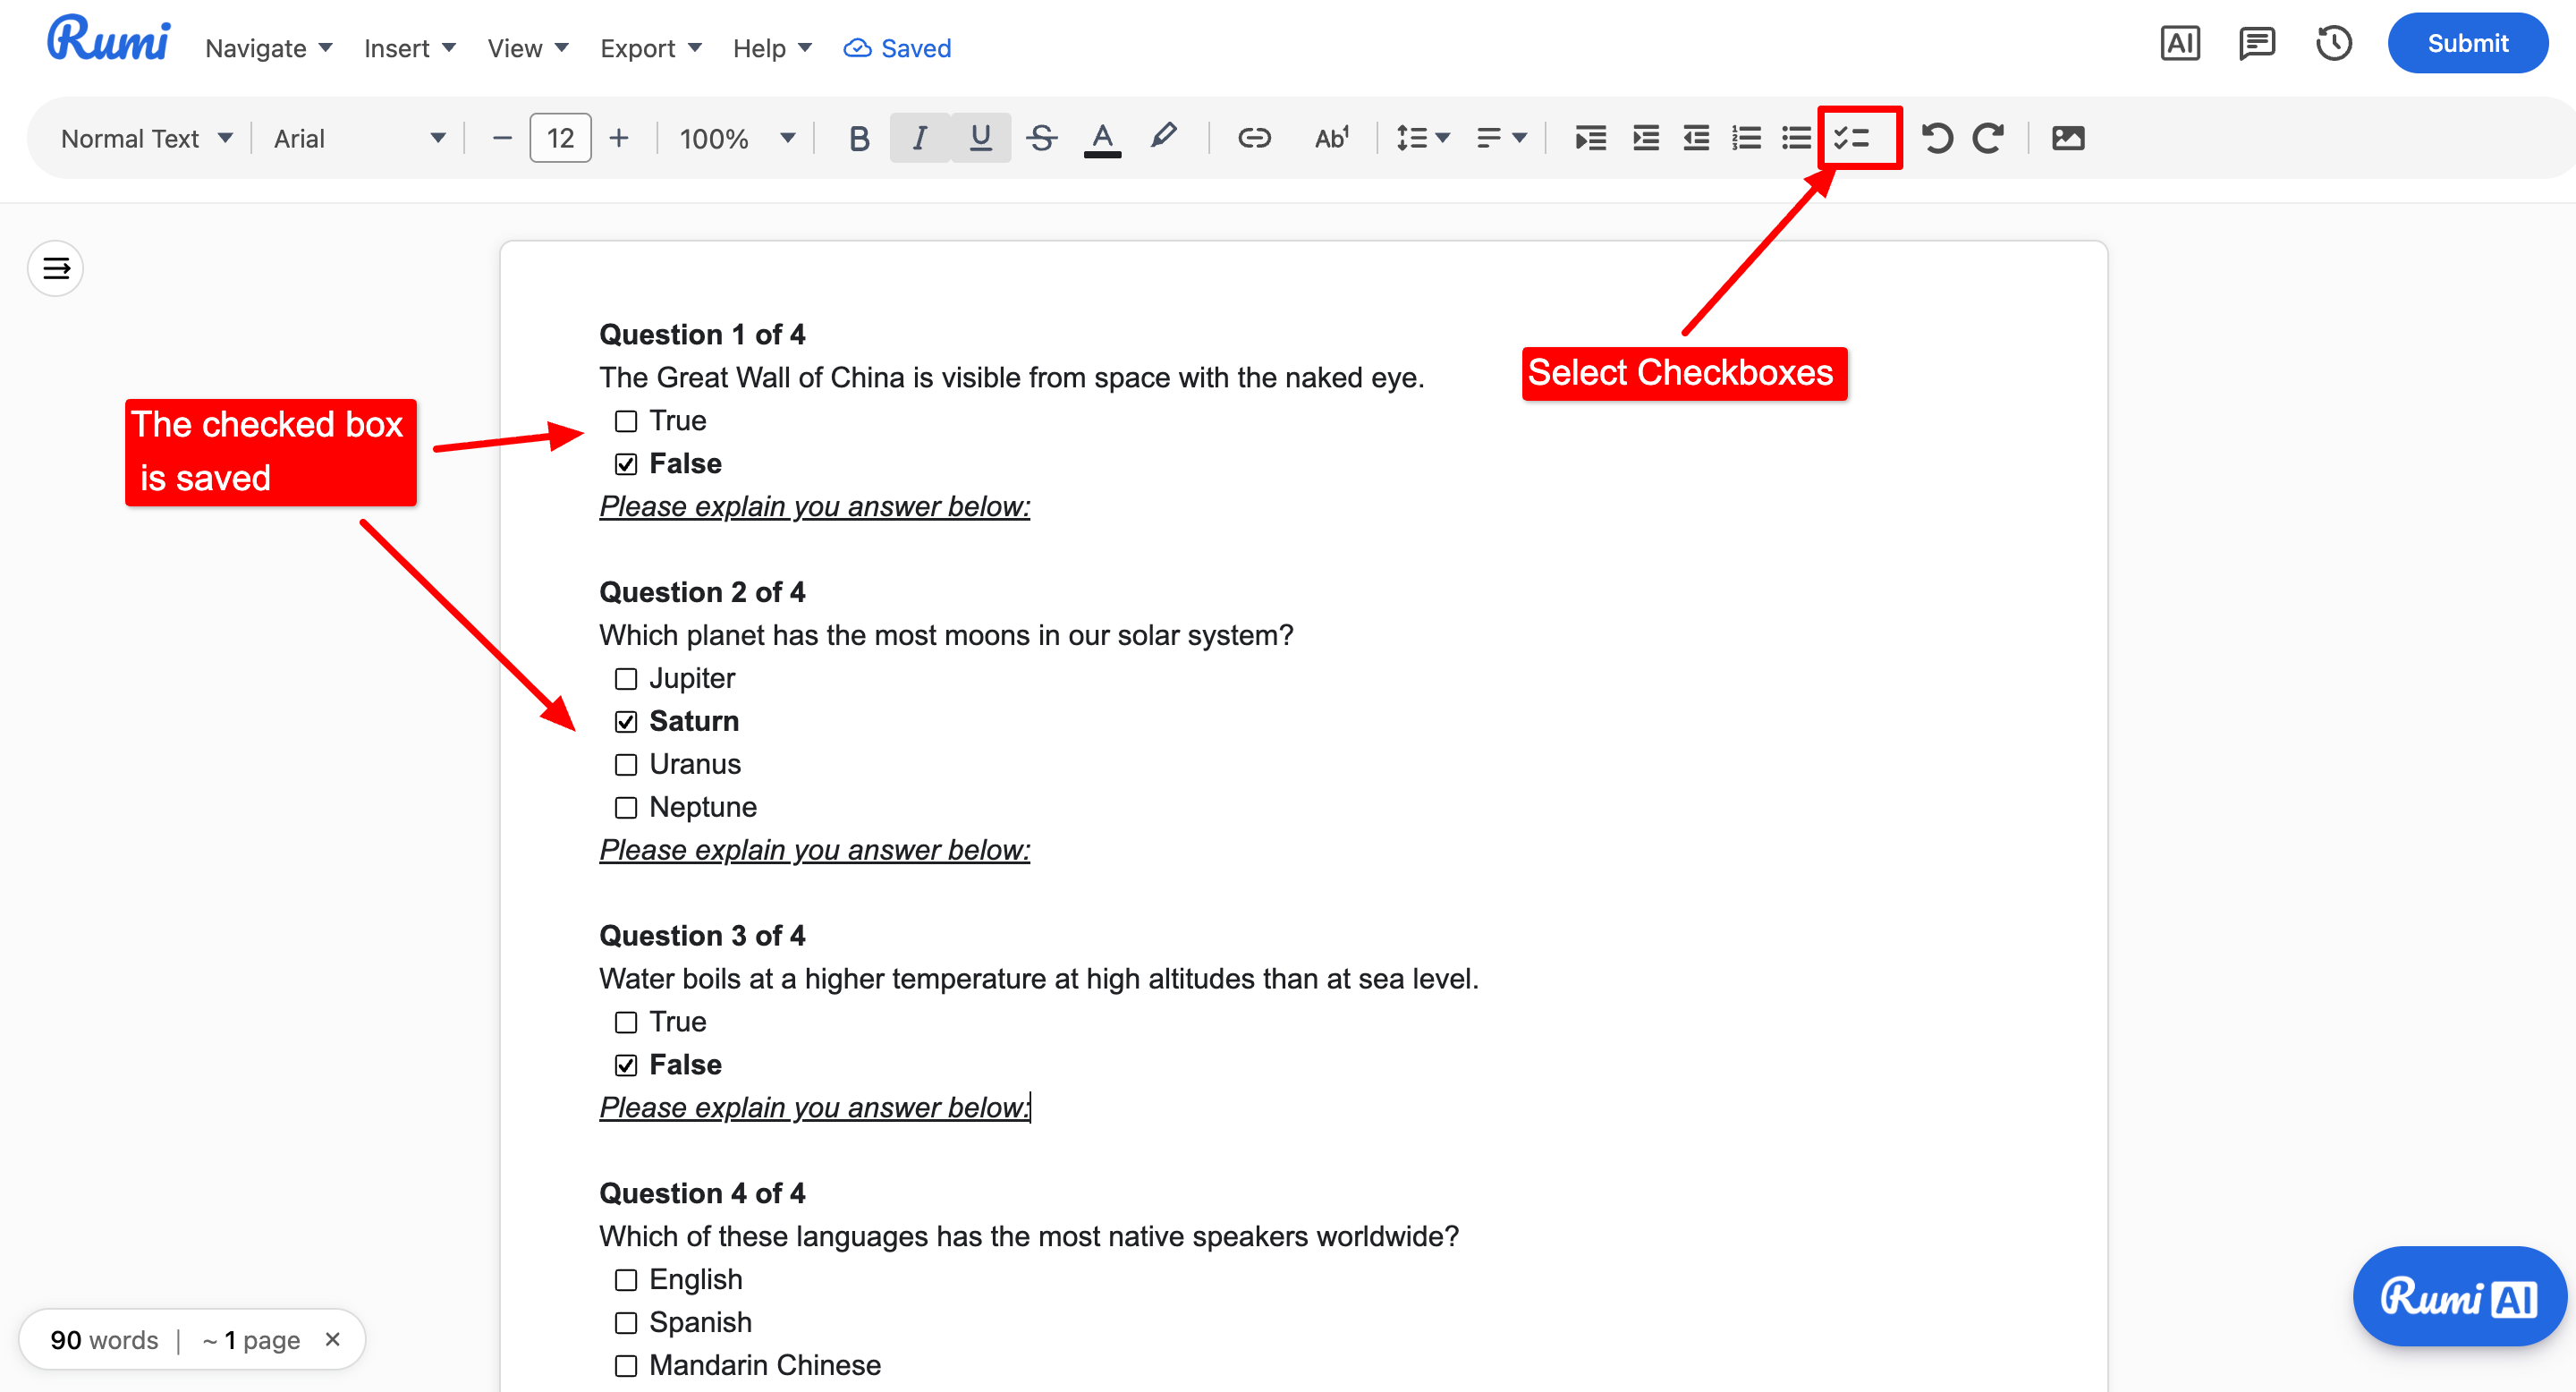Open the document outline sidebar button
This screenshot has height=1392, width=2576.
pyautogui.click(x=56, y=268)
